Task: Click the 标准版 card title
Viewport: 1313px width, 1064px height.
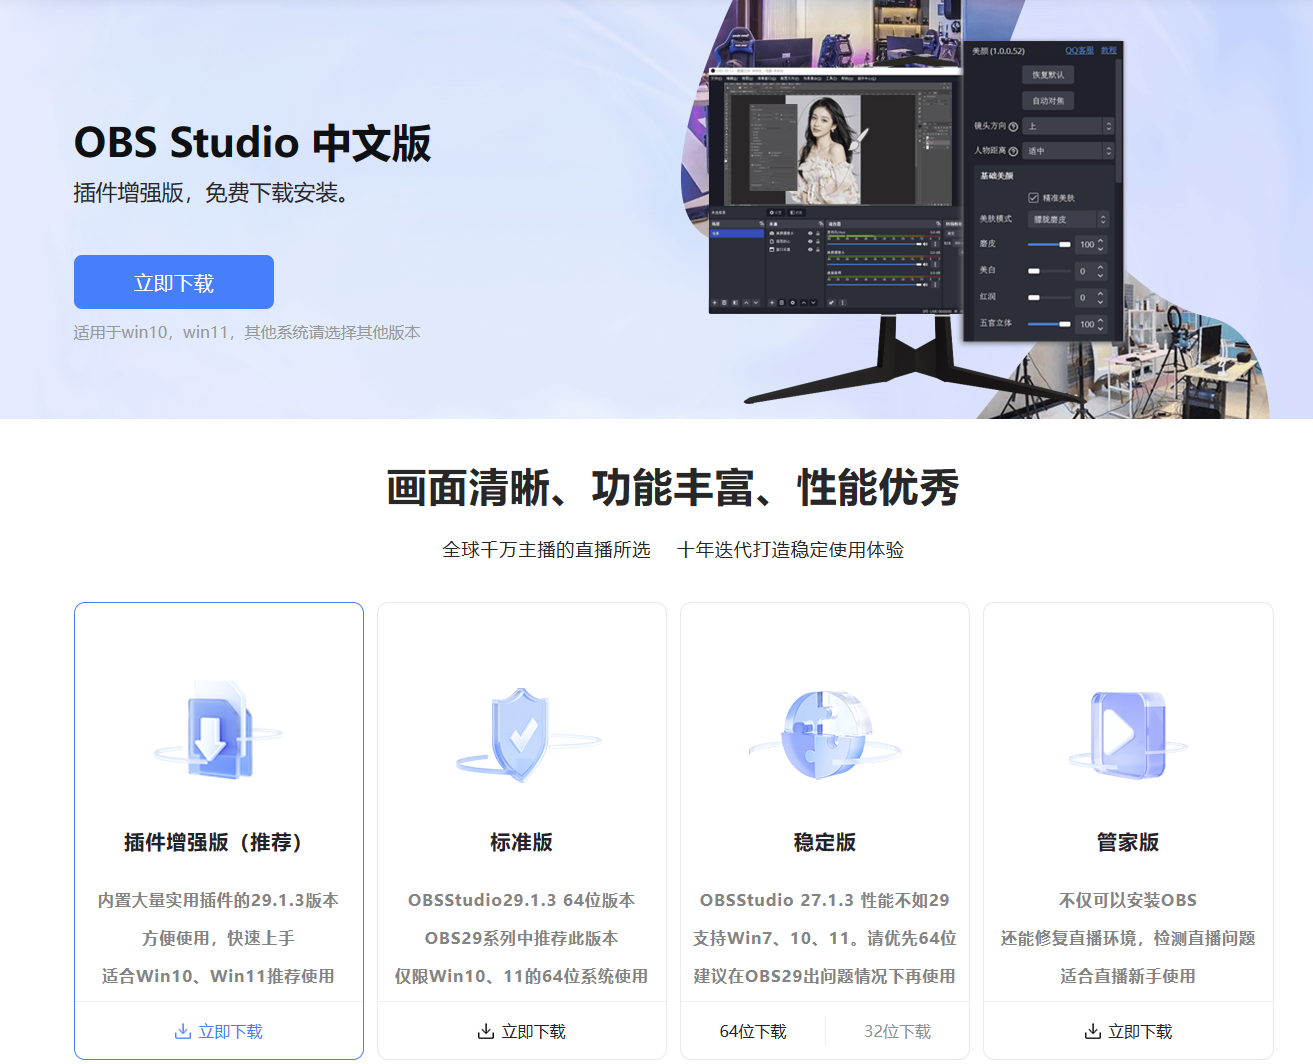Action: (522, 842)
